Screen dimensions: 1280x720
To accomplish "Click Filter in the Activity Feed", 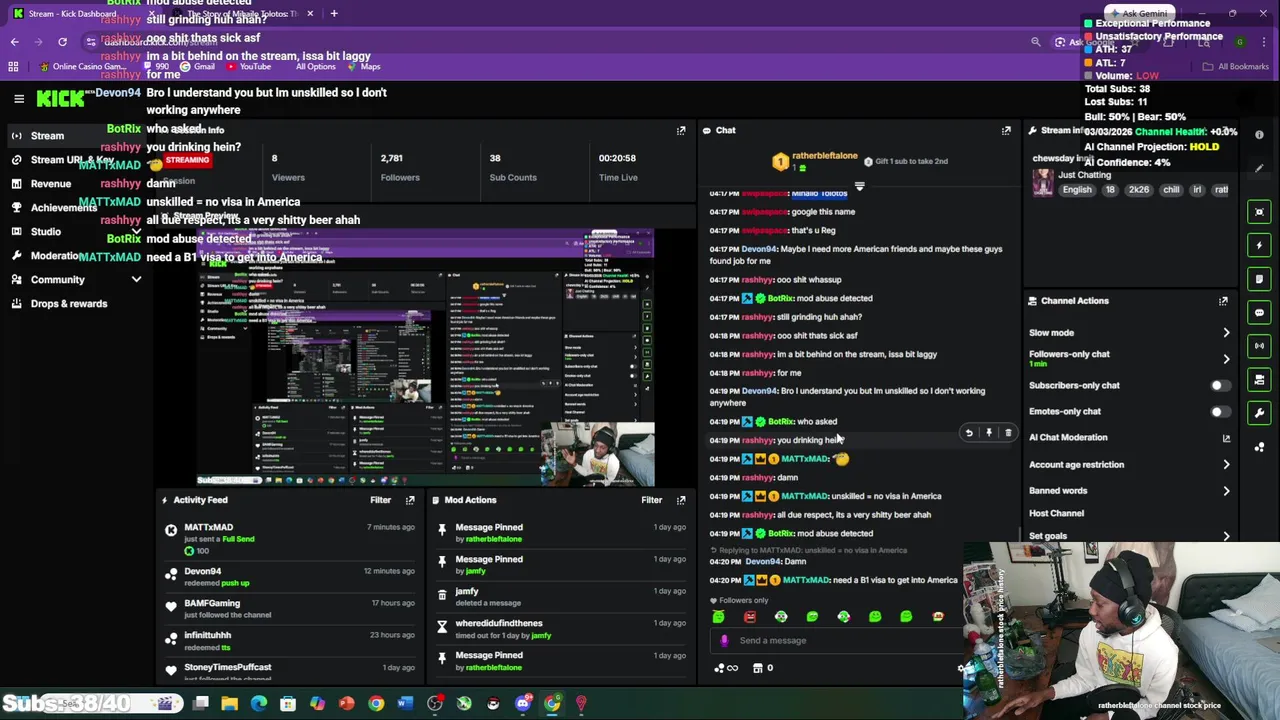I will pos(380,500).
